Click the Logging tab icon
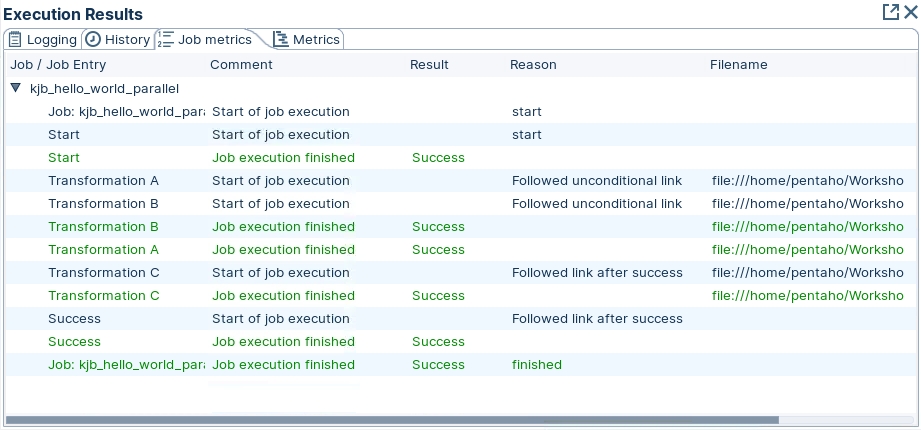 [x=15, y=40]
